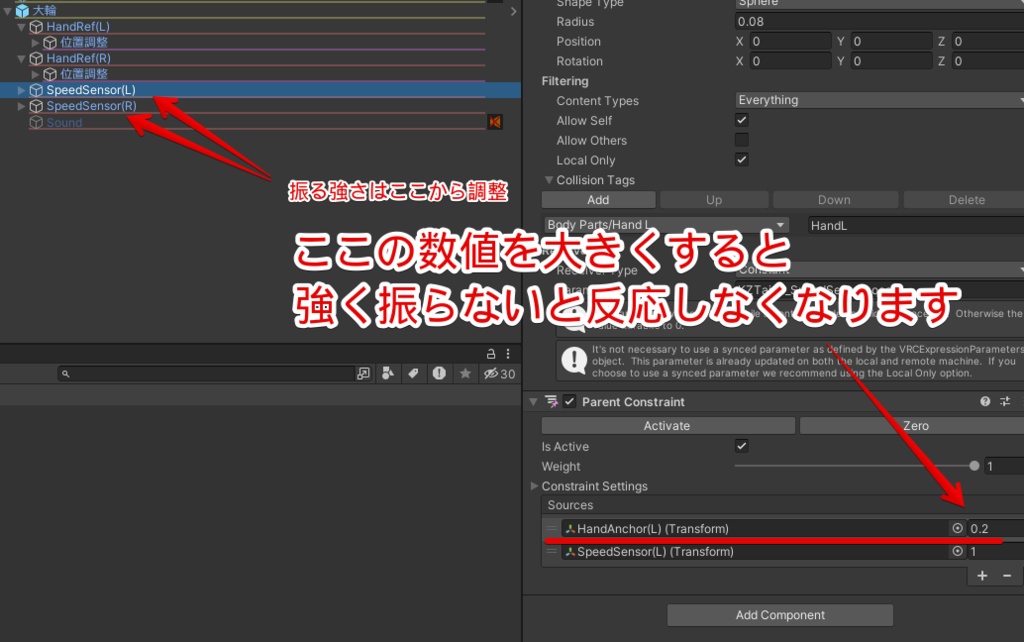Expand the SpeedSensor(R) foldout
This screenshot has height=642, width=1024.
click(21, 106)
